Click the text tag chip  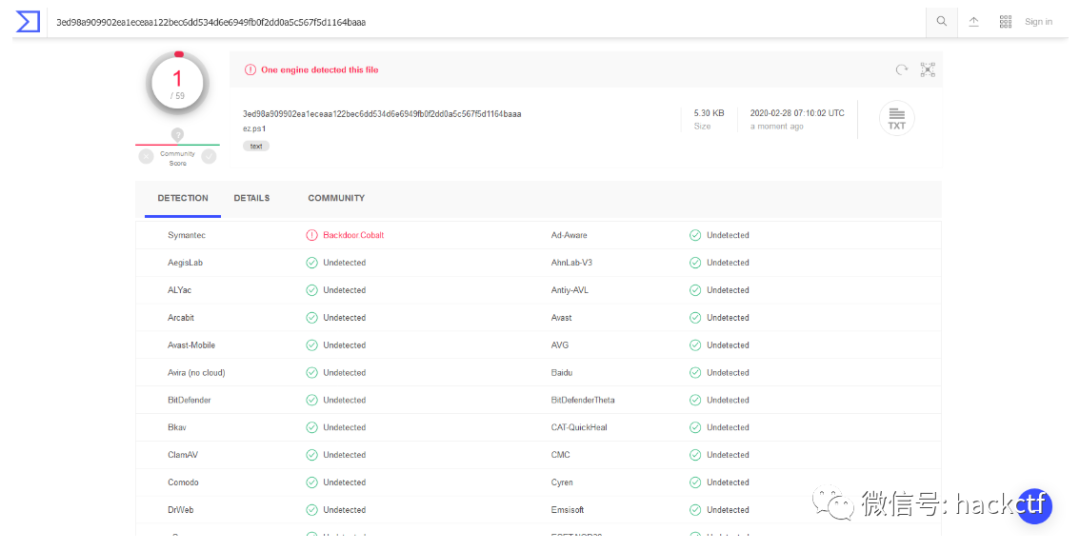(256, 146)
